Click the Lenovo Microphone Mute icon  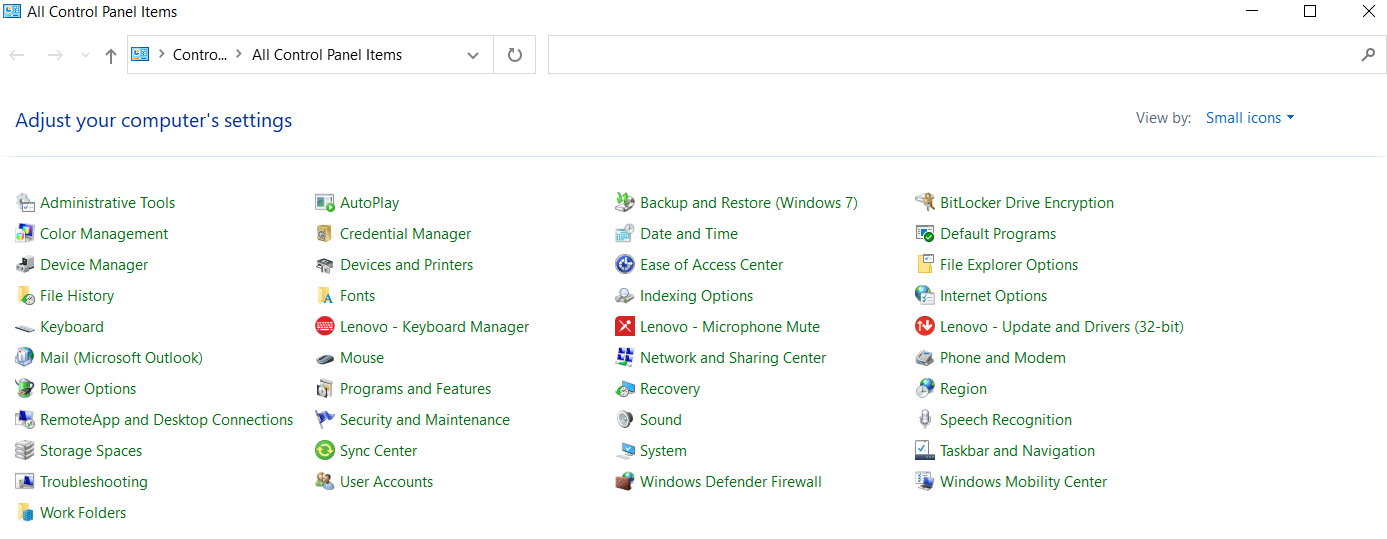pyautogui.click(x=624, y=327)
